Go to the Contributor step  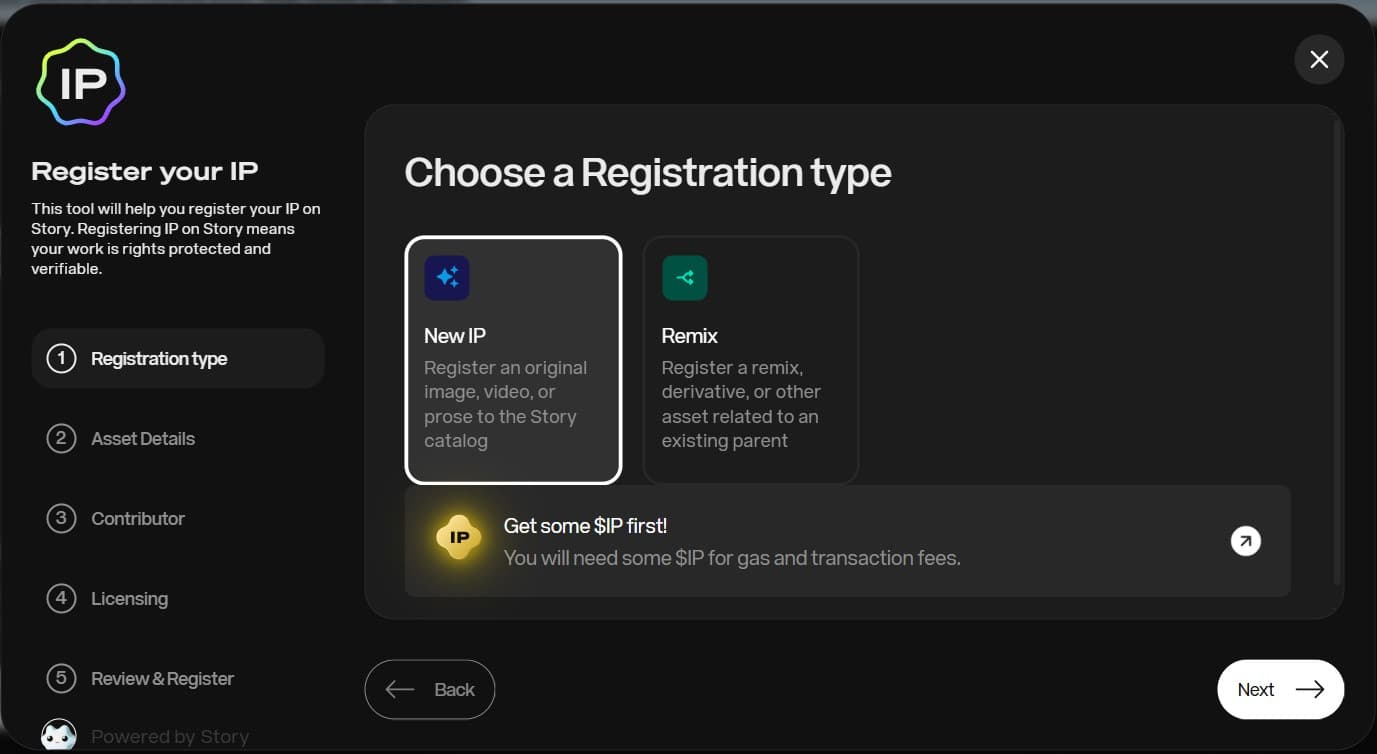point(138,518)
